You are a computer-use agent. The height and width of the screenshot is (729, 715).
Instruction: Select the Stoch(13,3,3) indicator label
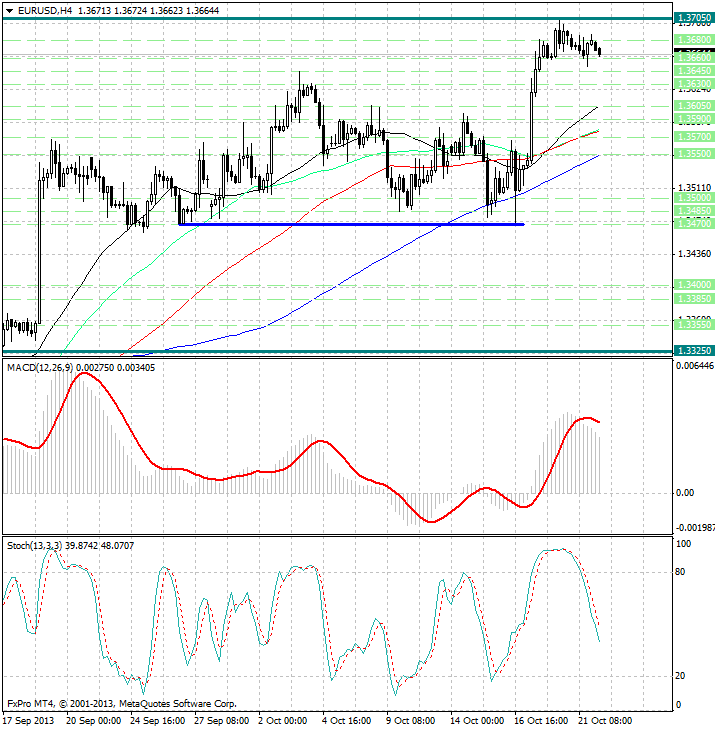[34, 545]
